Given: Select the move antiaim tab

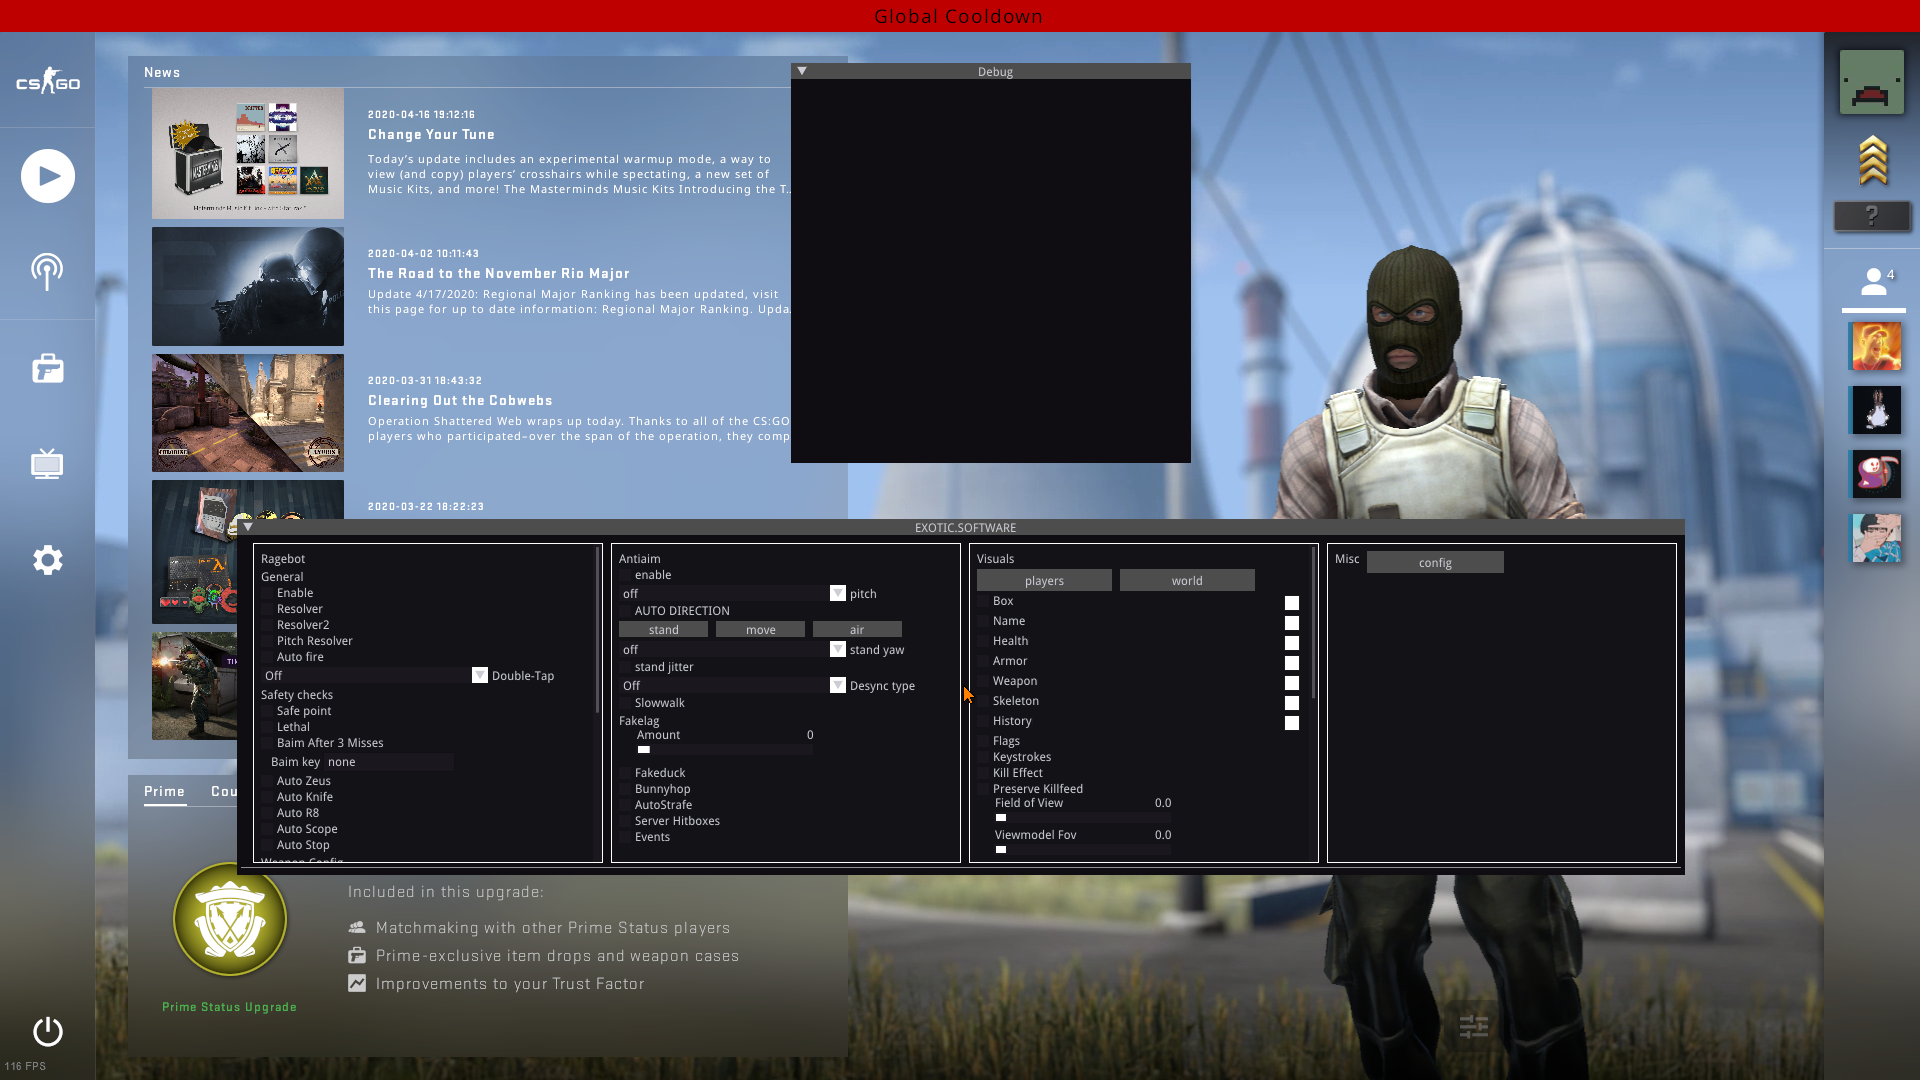Looking at the screenshot, I should 760,629.
